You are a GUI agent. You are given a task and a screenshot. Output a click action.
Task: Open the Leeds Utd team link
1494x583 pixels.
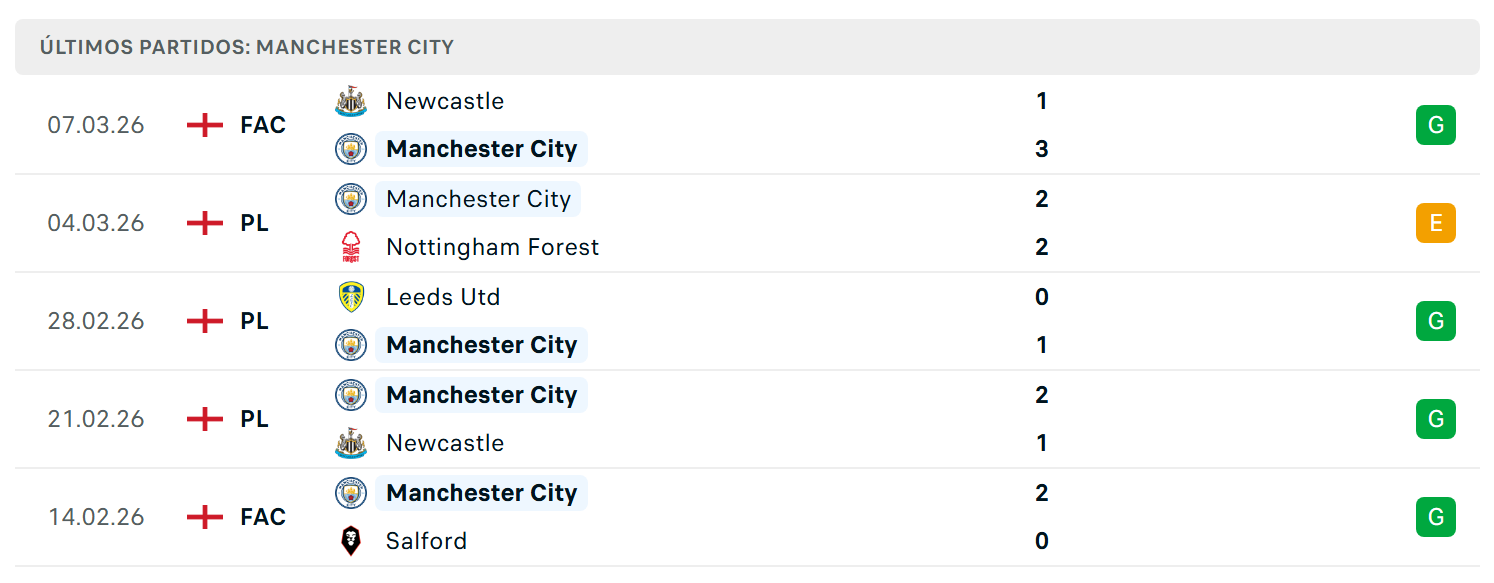443,297
